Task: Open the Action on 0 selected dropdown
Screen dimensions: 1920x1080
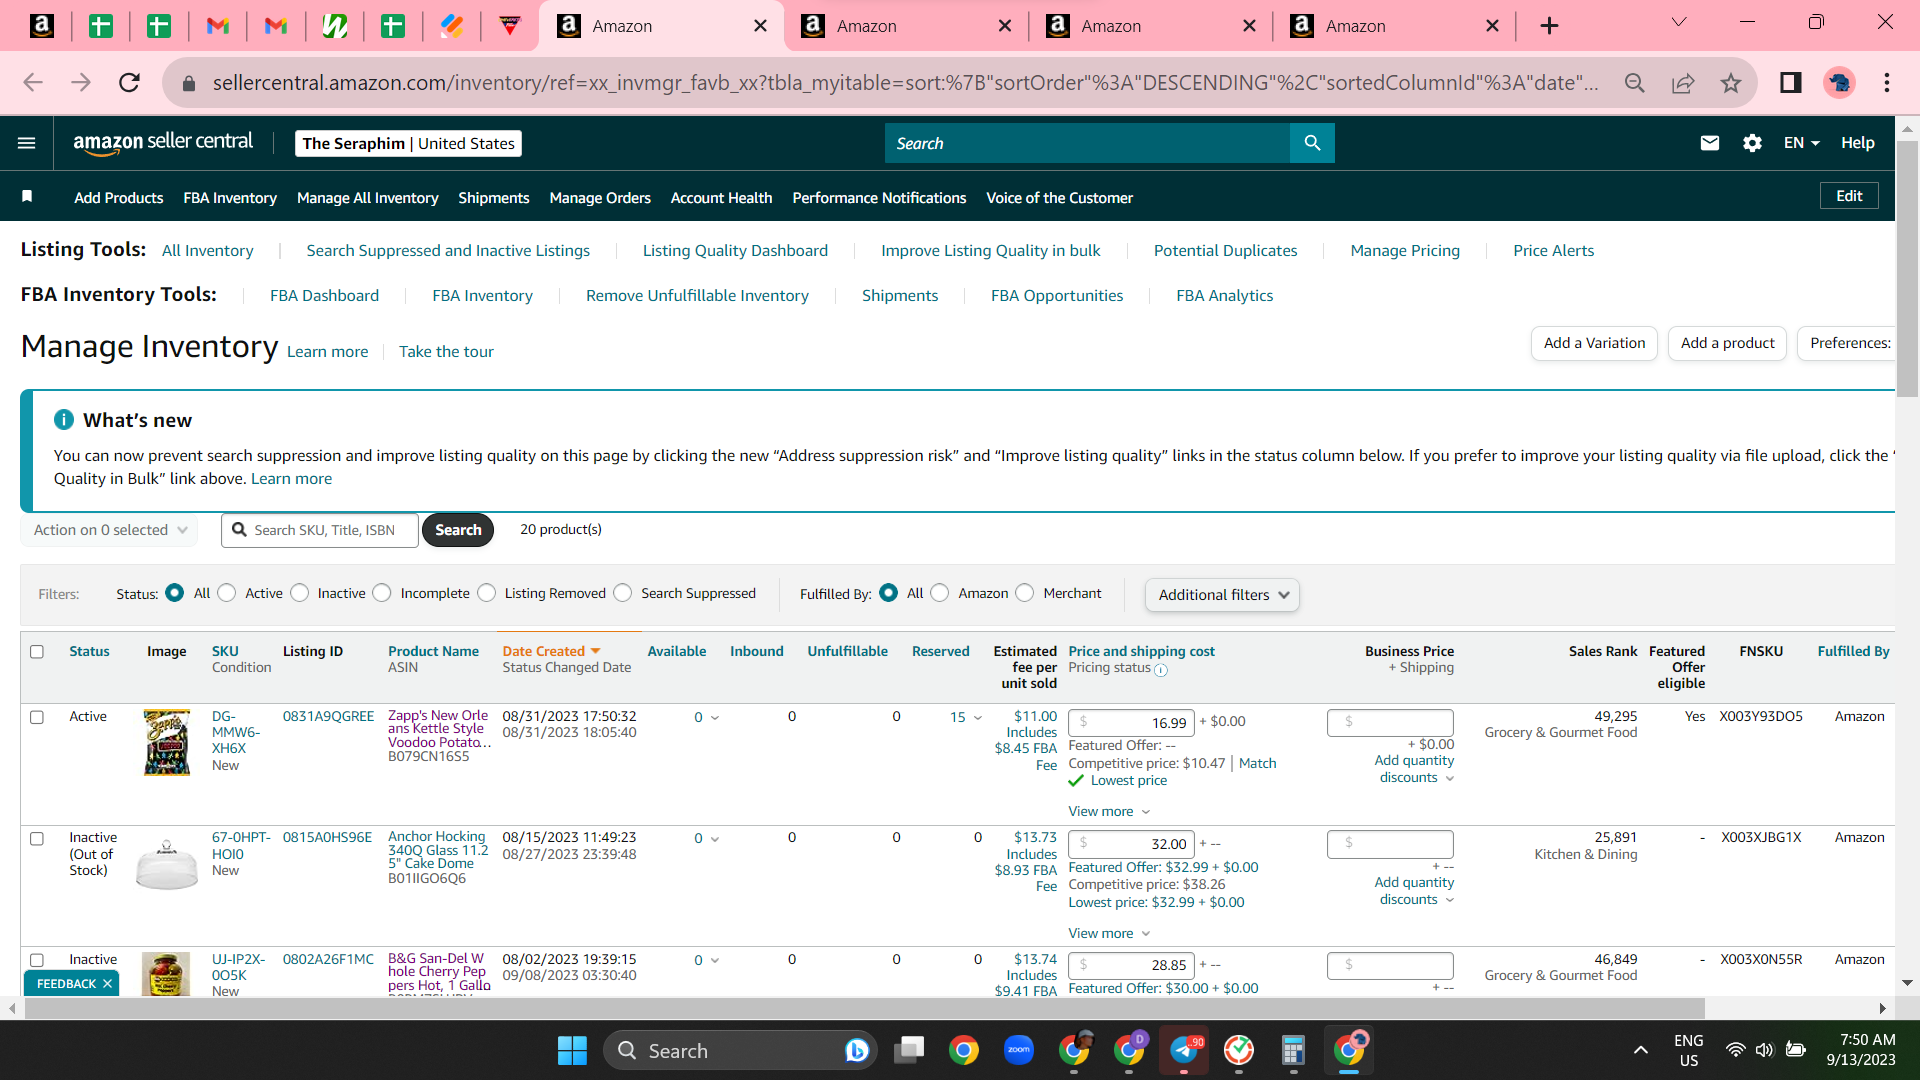Action: click(x=110, y=530)
